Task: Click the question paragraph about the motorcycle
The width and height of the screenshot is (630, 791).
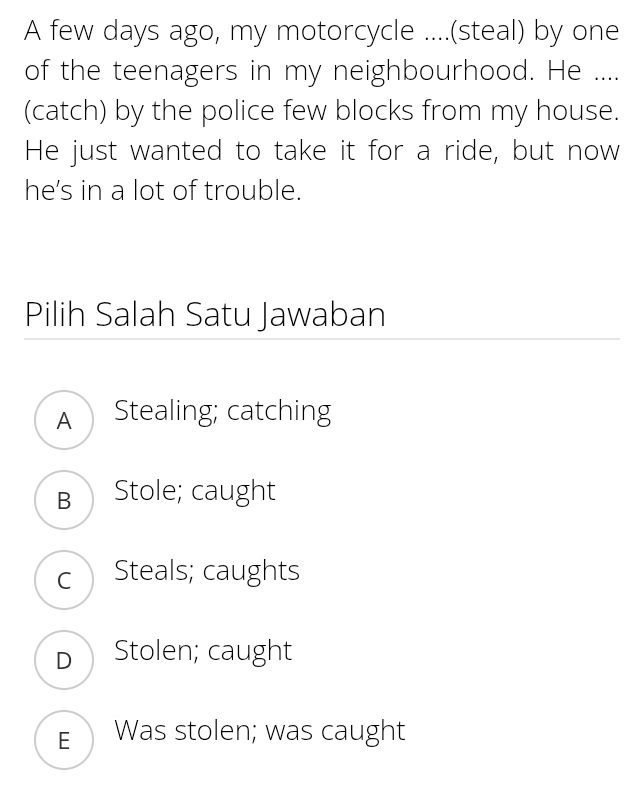Action: 322,110
